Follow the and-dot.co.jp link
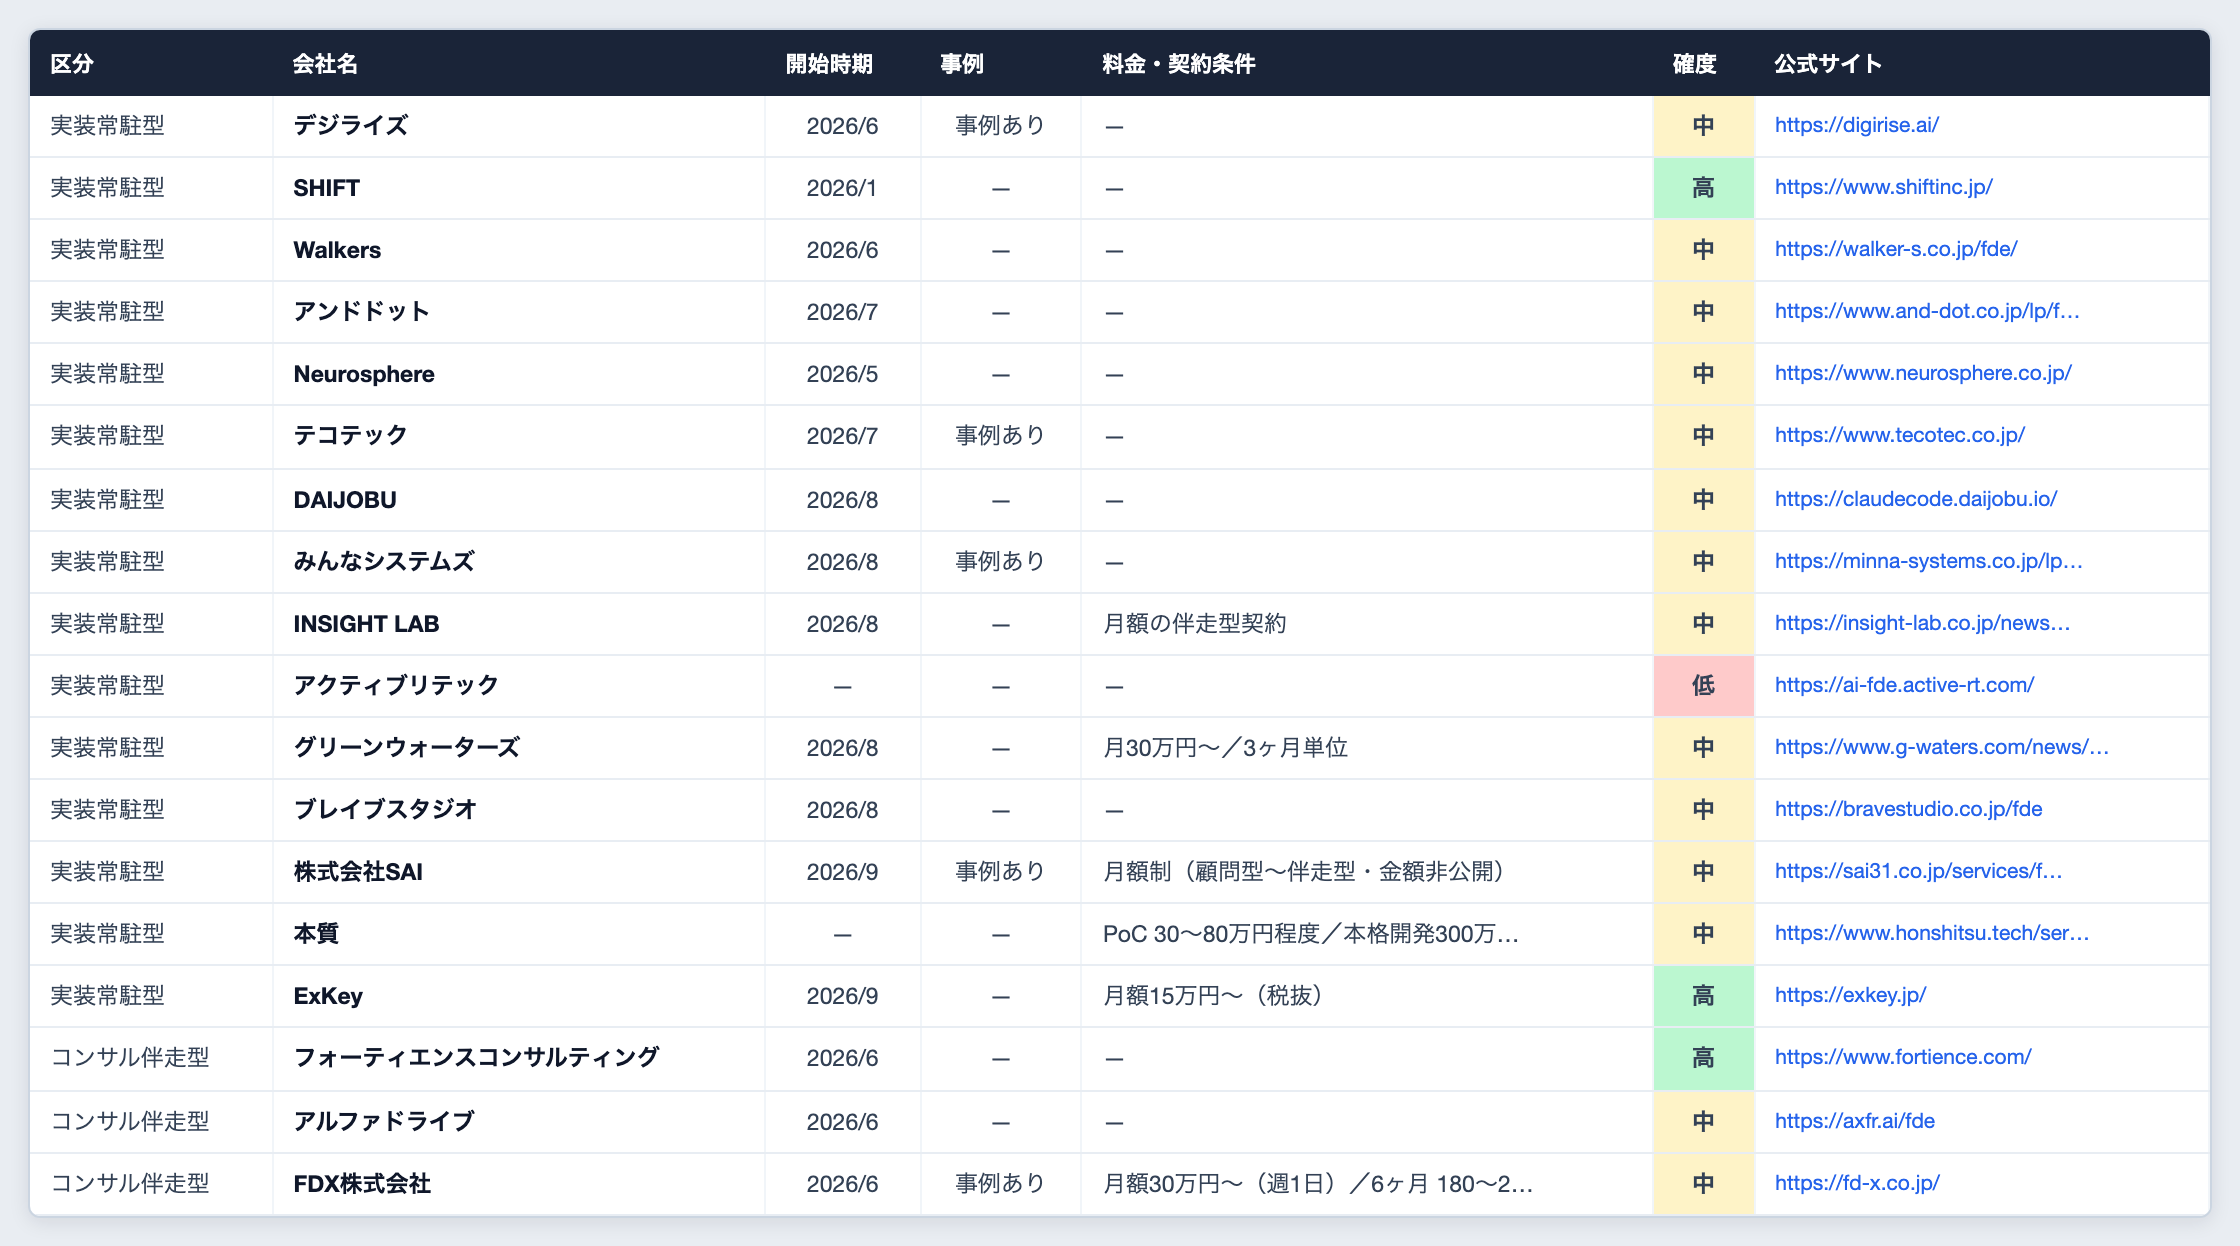The image size is (2240, 1246). (1927, 311)
